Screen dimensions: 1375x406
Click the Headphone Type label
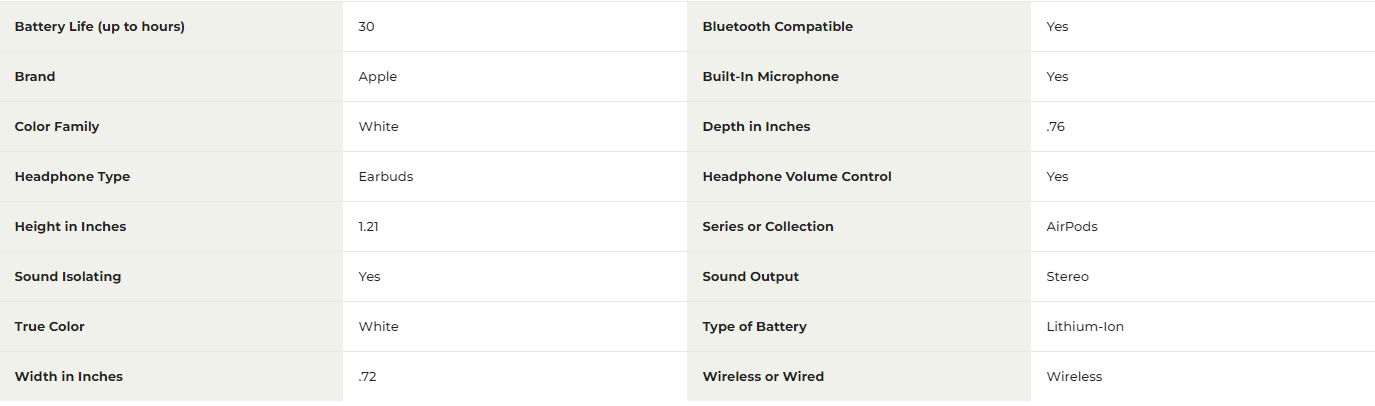pyautogui.click(x=72, y=177)
